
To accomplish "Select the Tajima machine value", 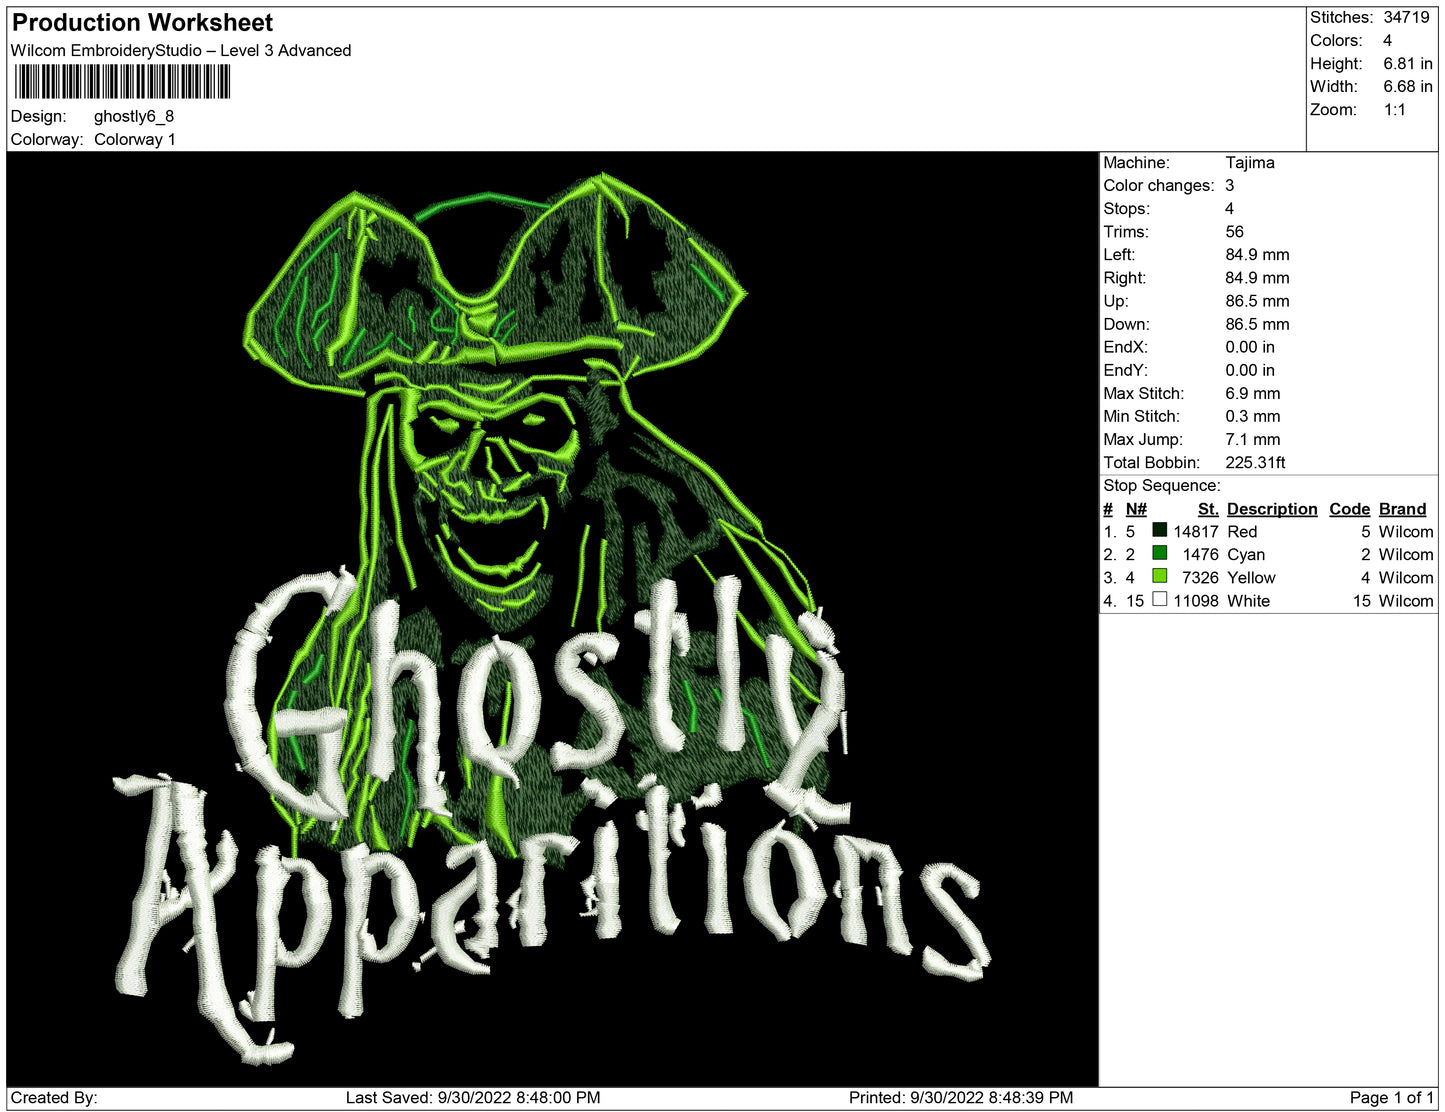I will click(1249, 162).
